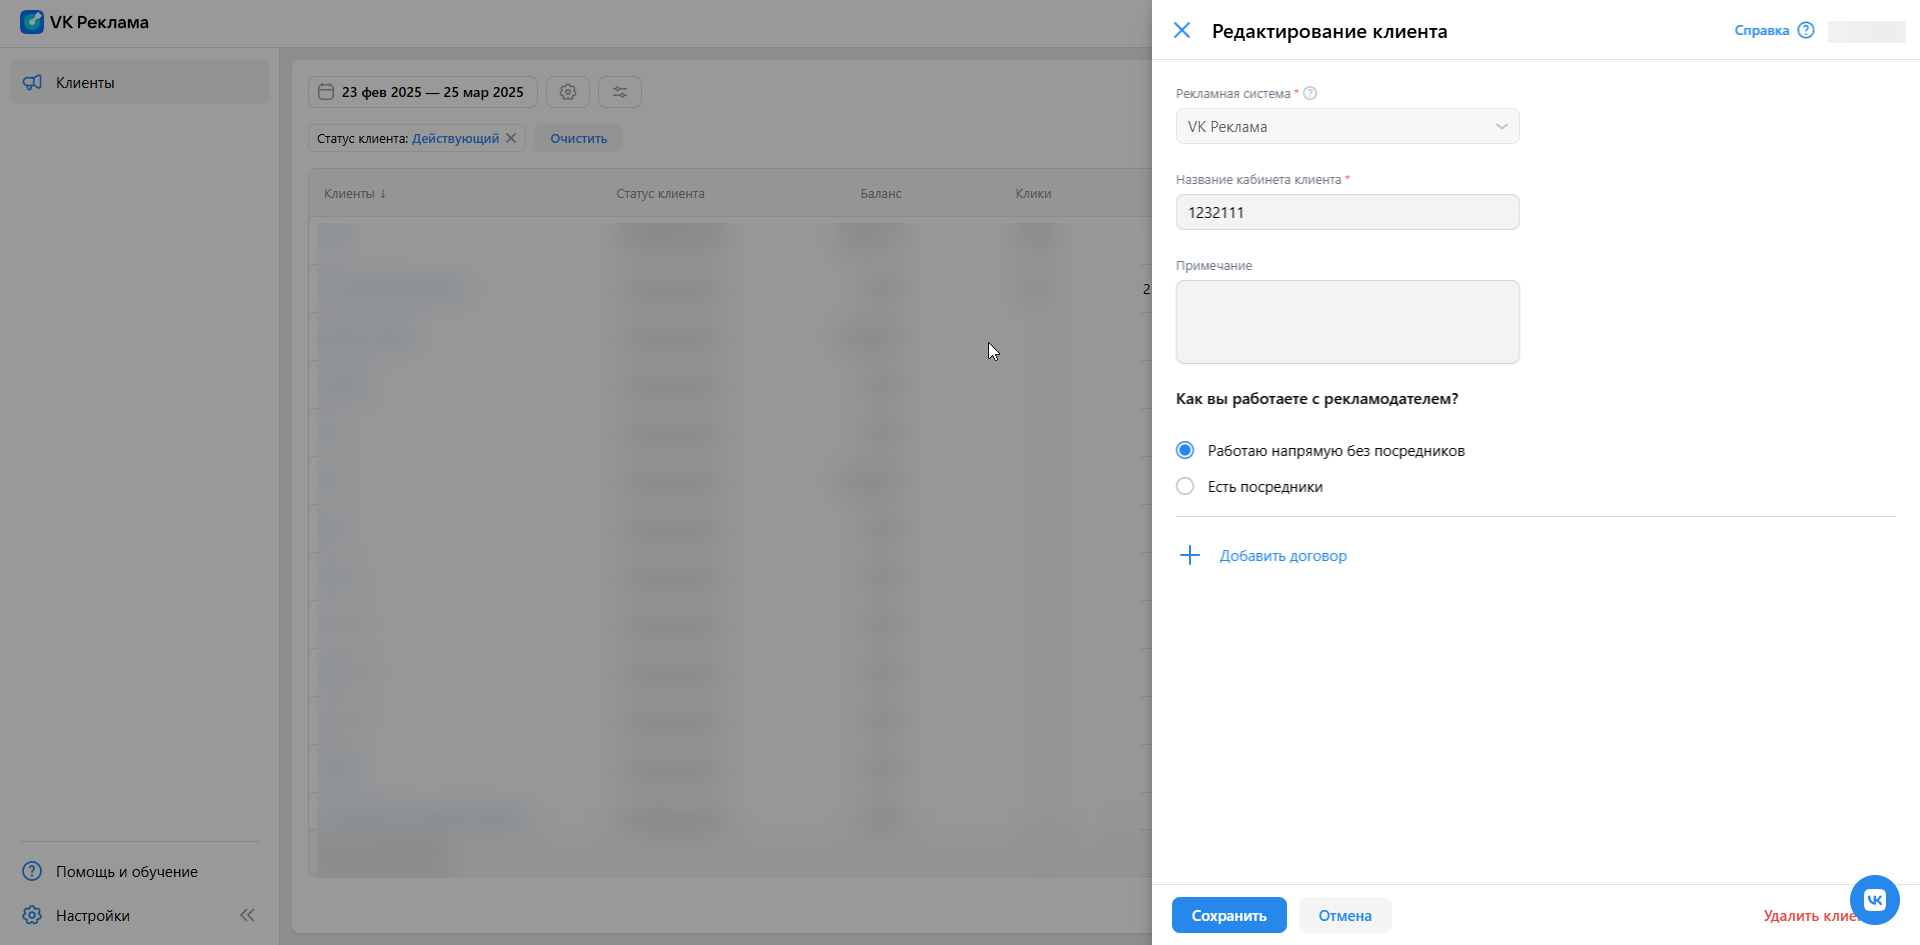Viewport: 1920px width, 945px height.
Task: Click the VK Реклама logo
Action: [85, 22]
